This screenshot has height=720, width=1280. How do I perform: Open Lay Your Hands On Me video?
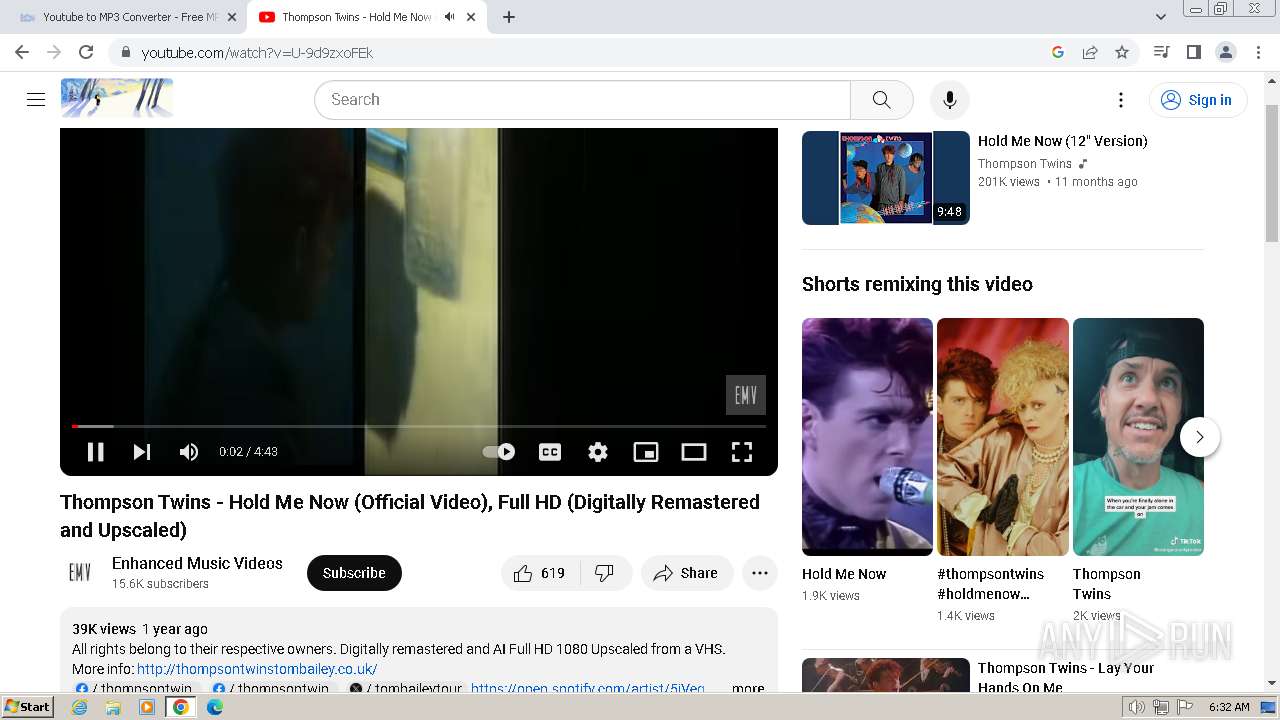tap(1066, 677)
